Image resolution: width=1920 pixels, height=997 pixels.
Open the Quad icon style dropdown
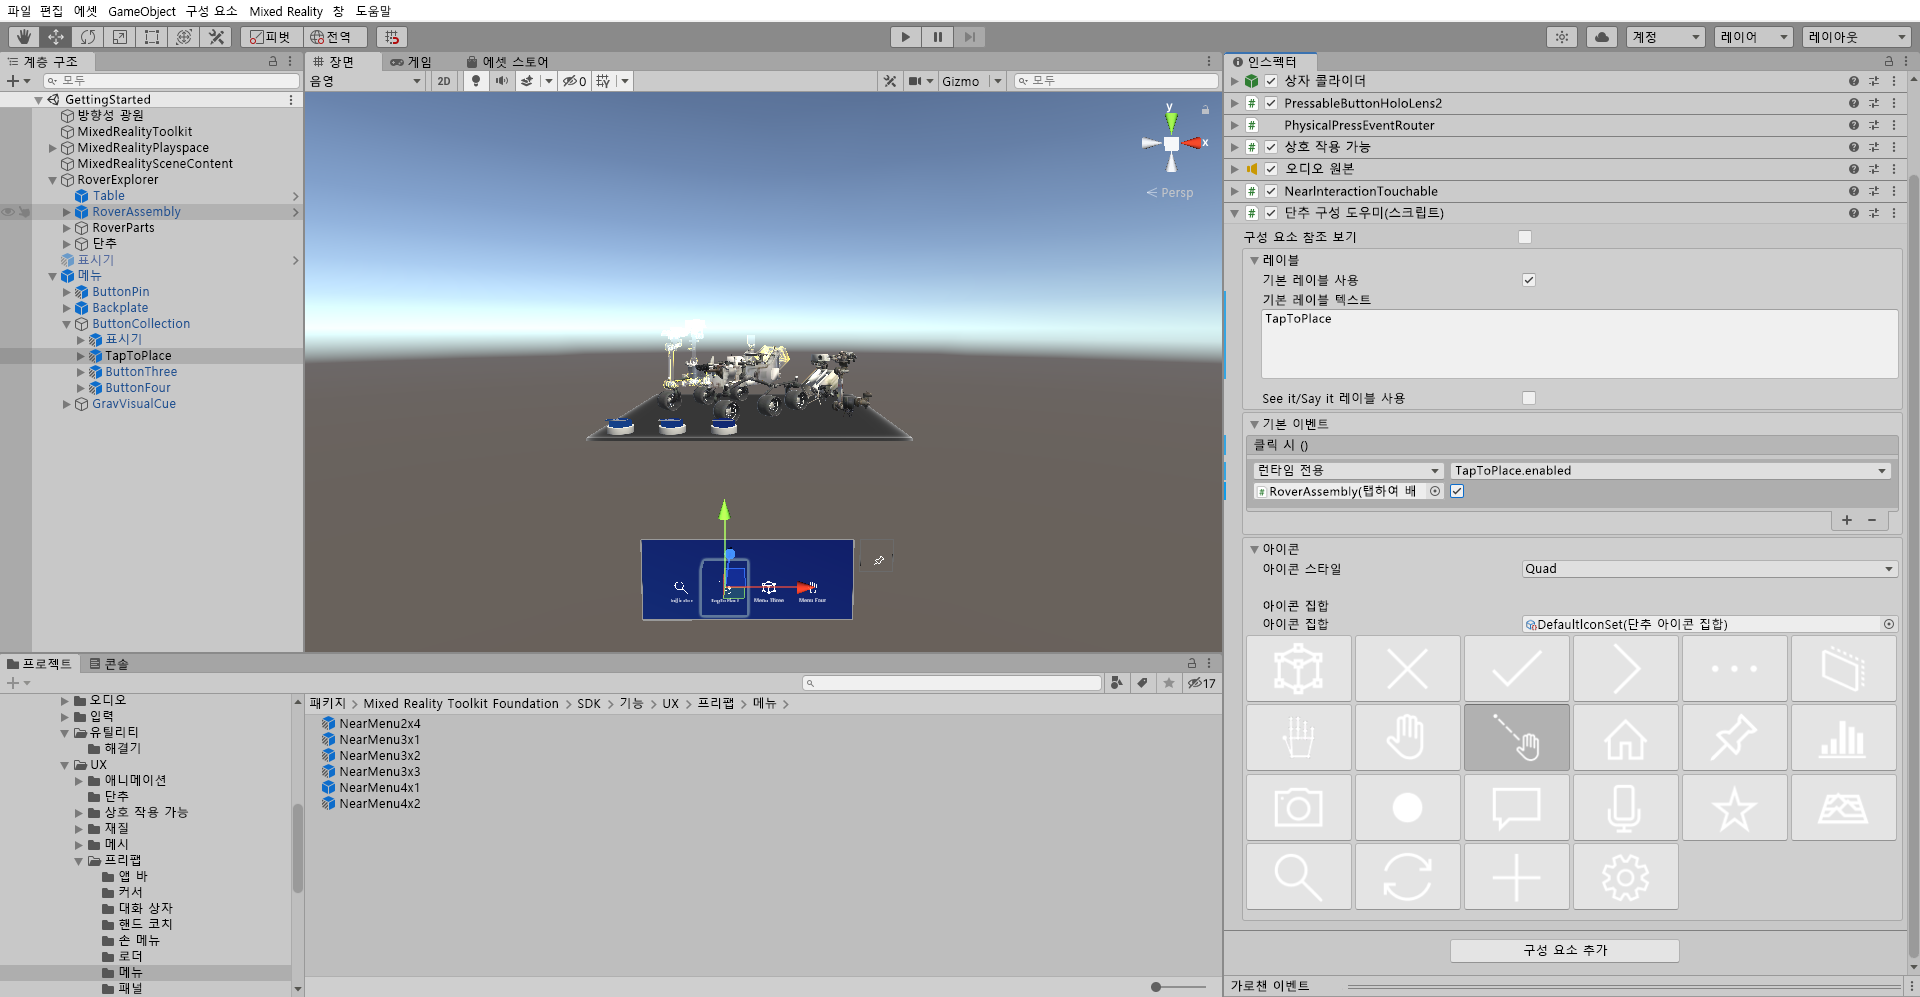point(1709,569)
